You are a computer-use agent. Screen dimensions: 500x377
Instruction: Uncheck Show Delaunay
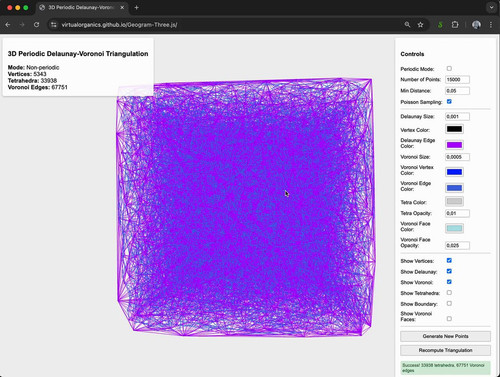tap(449, 271)
